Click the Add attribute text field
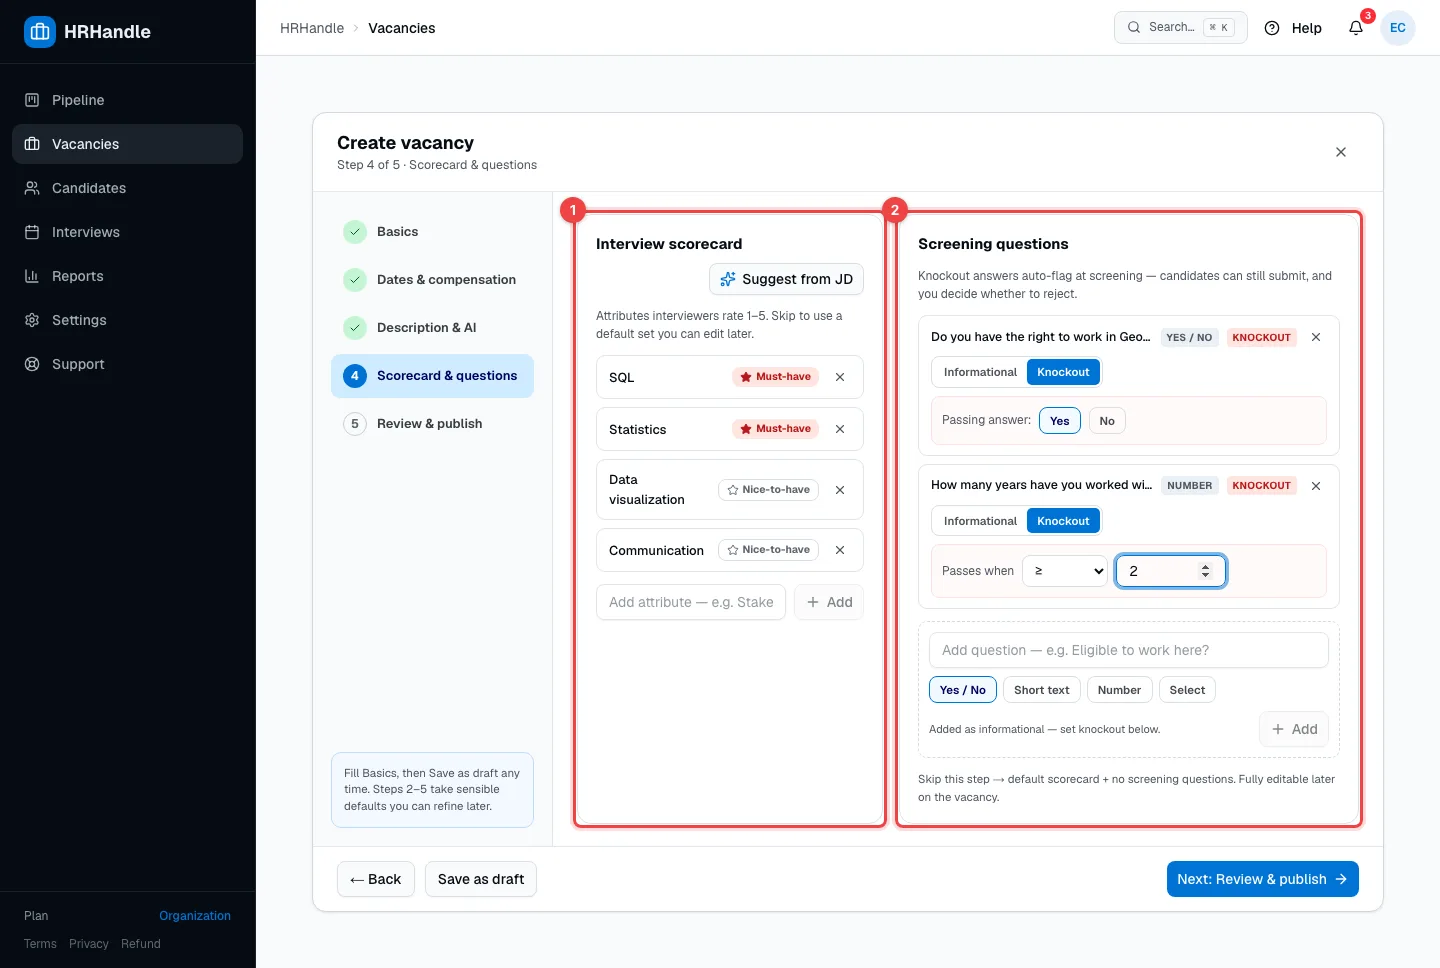The image size is (1440, 968). (x=691, y=602)
